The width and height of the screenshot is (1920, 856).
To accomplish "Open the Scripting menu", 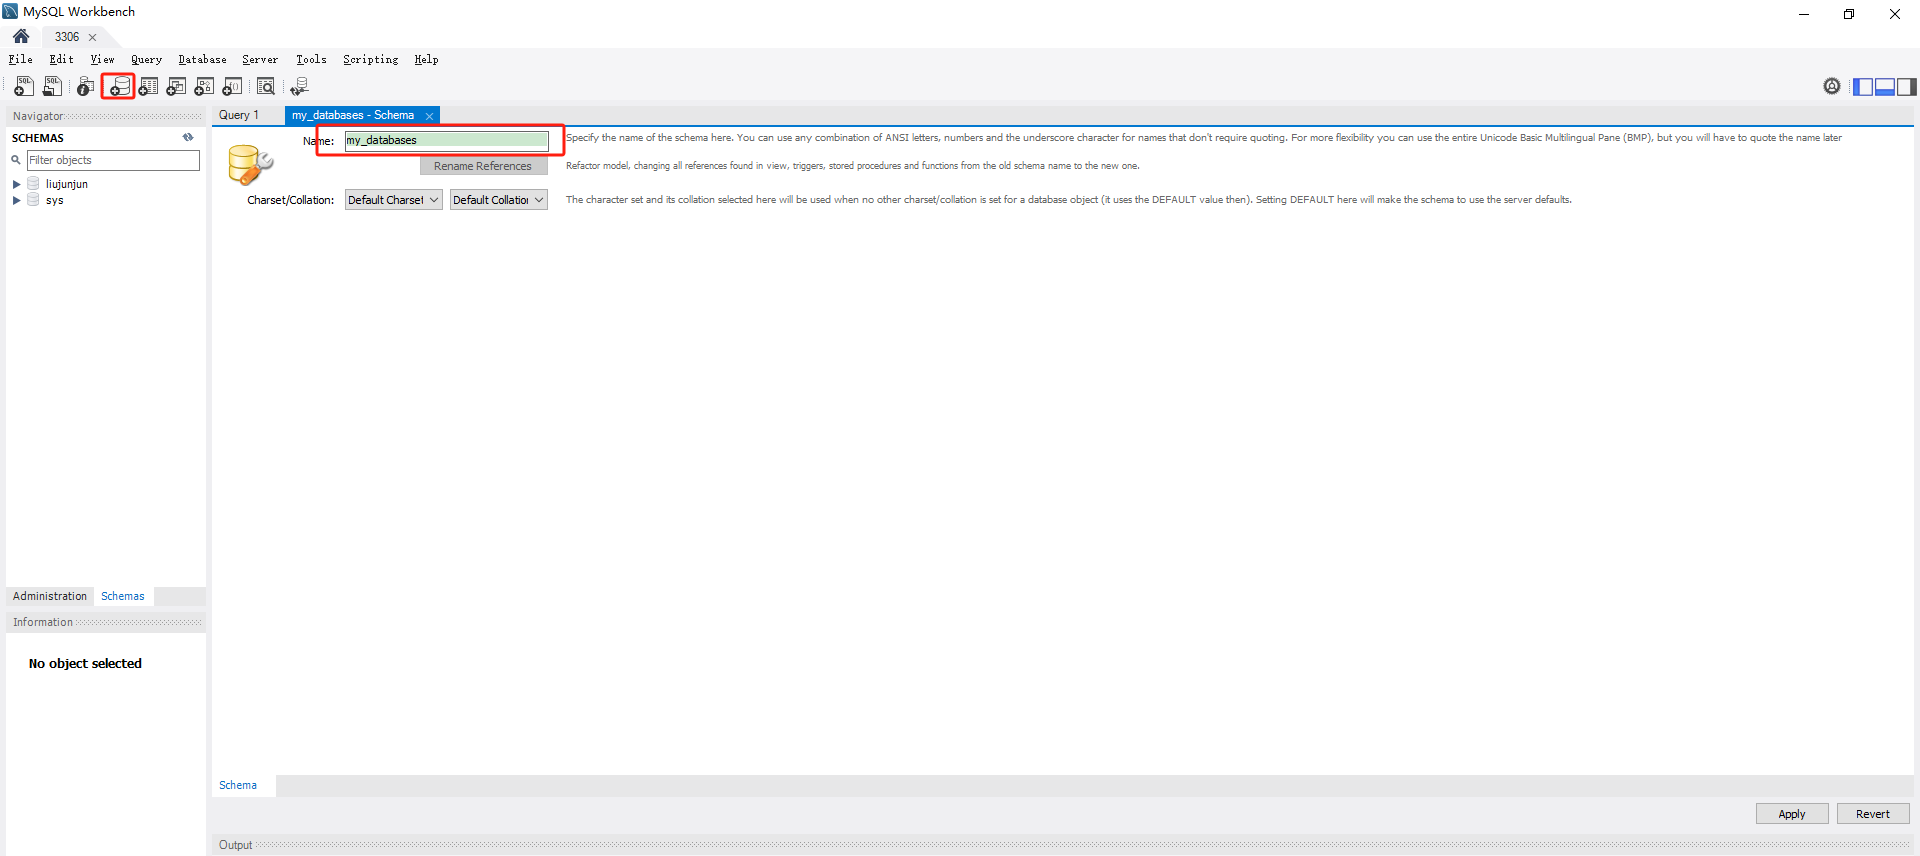I will (x=370, y=60).
